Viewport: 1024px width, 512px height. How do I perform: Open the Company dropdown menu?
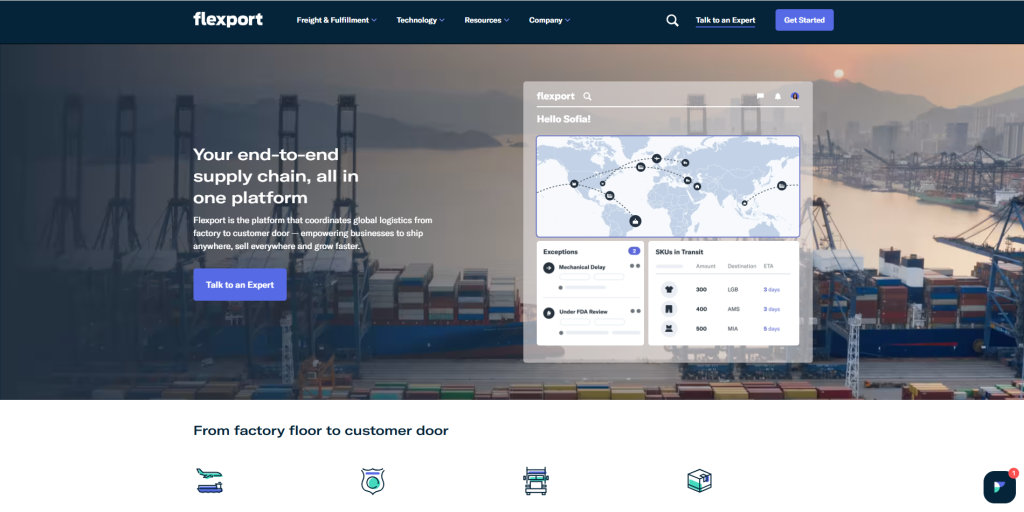pyautogui.click(x=549, y=20)
